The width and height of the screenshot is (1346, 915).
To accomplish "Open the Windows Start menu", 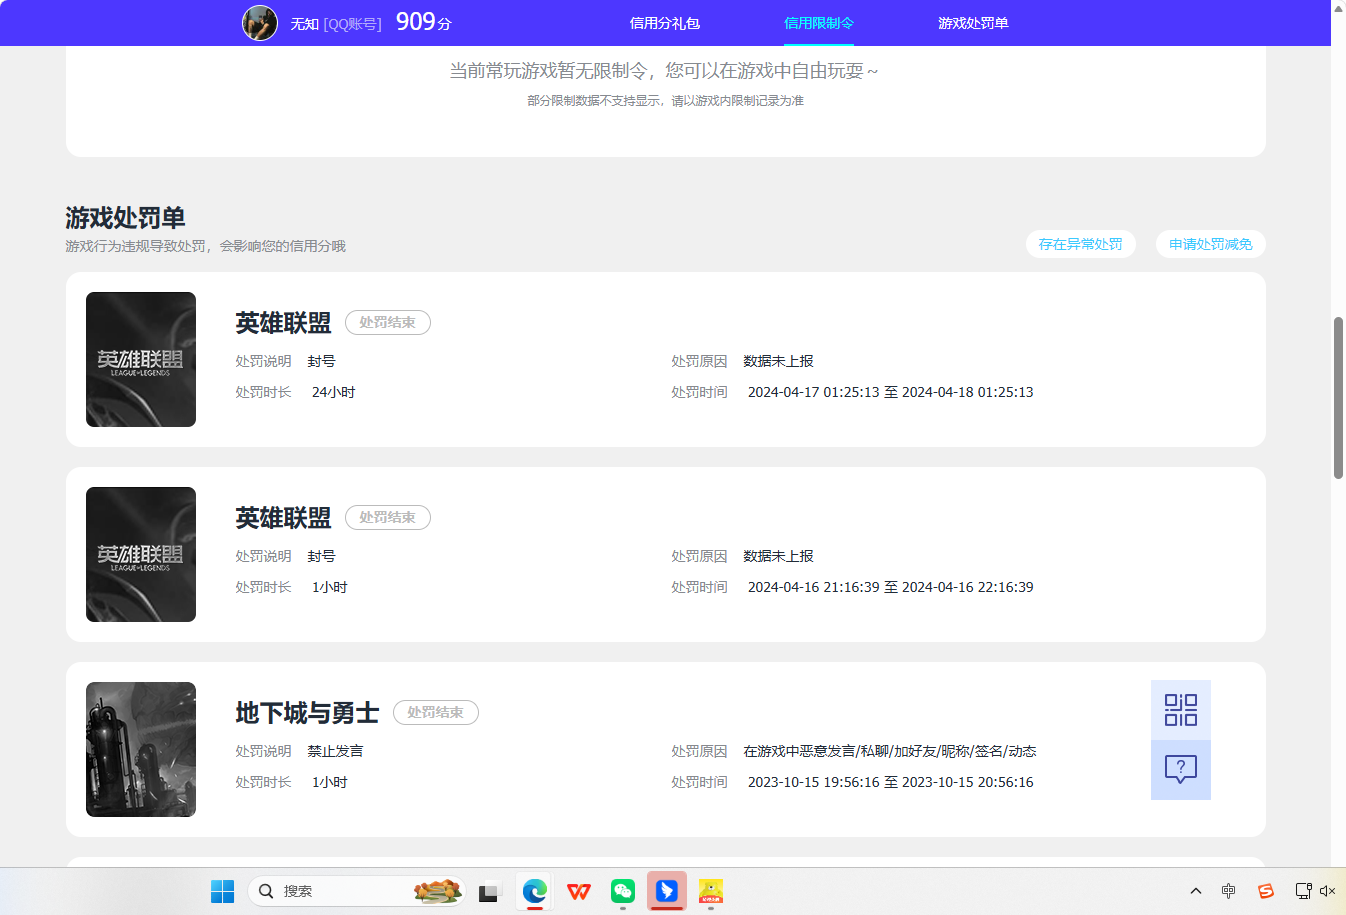I will click(x=222, y=891).
